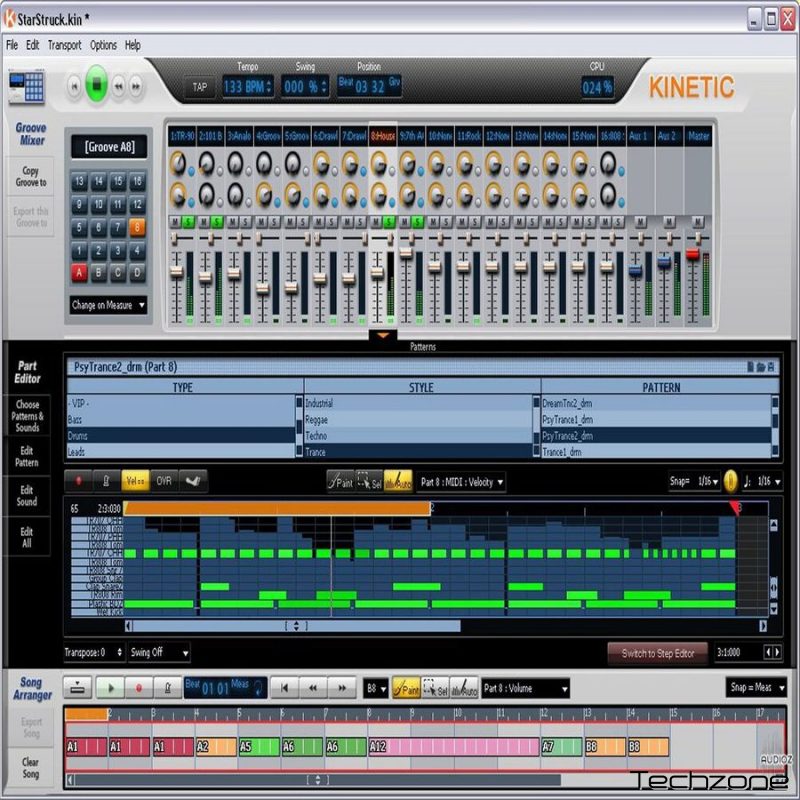Open the Help menu
The width and height of the screenshot is (800, 800).
tap(133, 45)
